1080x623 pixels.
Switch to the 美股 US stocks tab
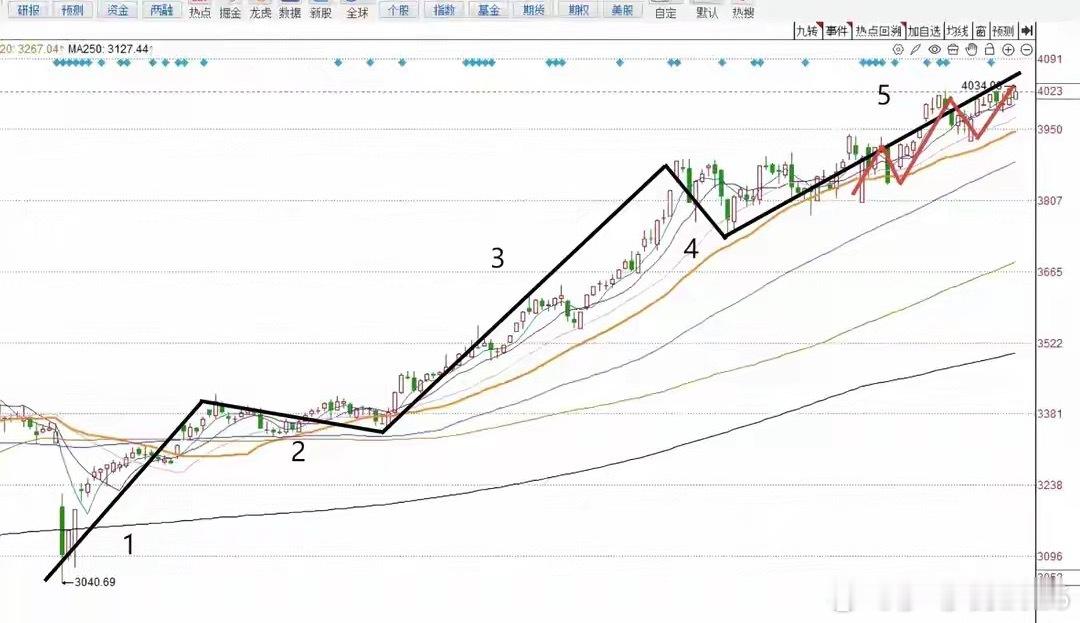[622, 10]
